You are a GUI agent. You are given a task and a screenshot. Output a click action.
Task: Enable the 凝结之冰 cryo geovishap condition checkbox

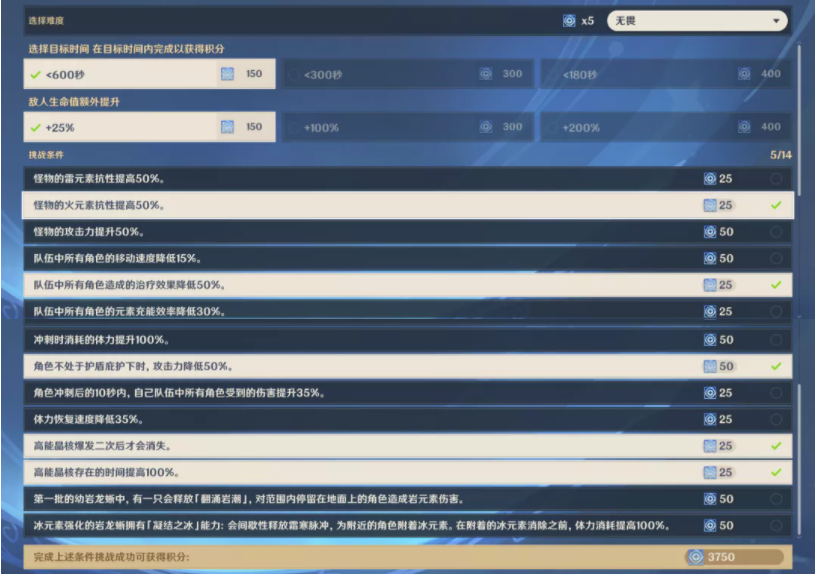(776, 526)
